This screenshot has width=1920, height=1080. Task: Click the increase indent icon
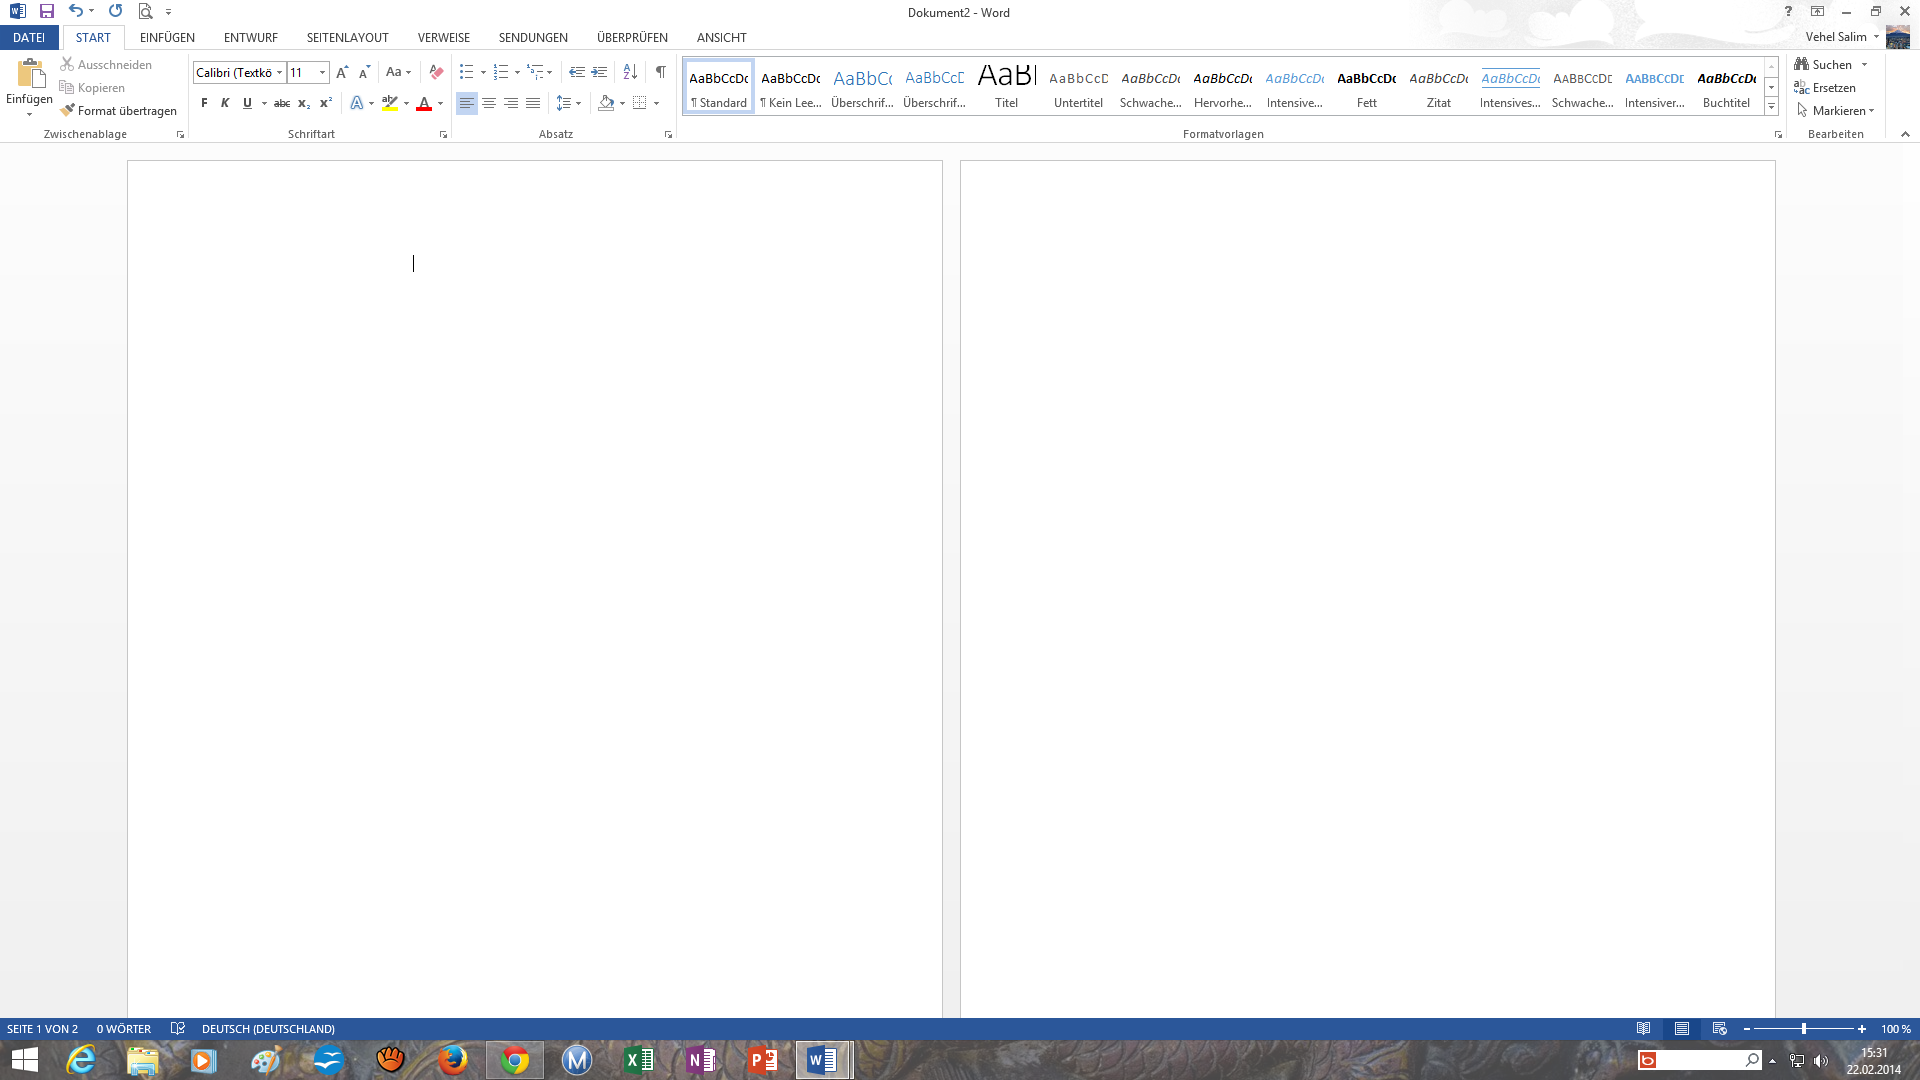point(599,72)
